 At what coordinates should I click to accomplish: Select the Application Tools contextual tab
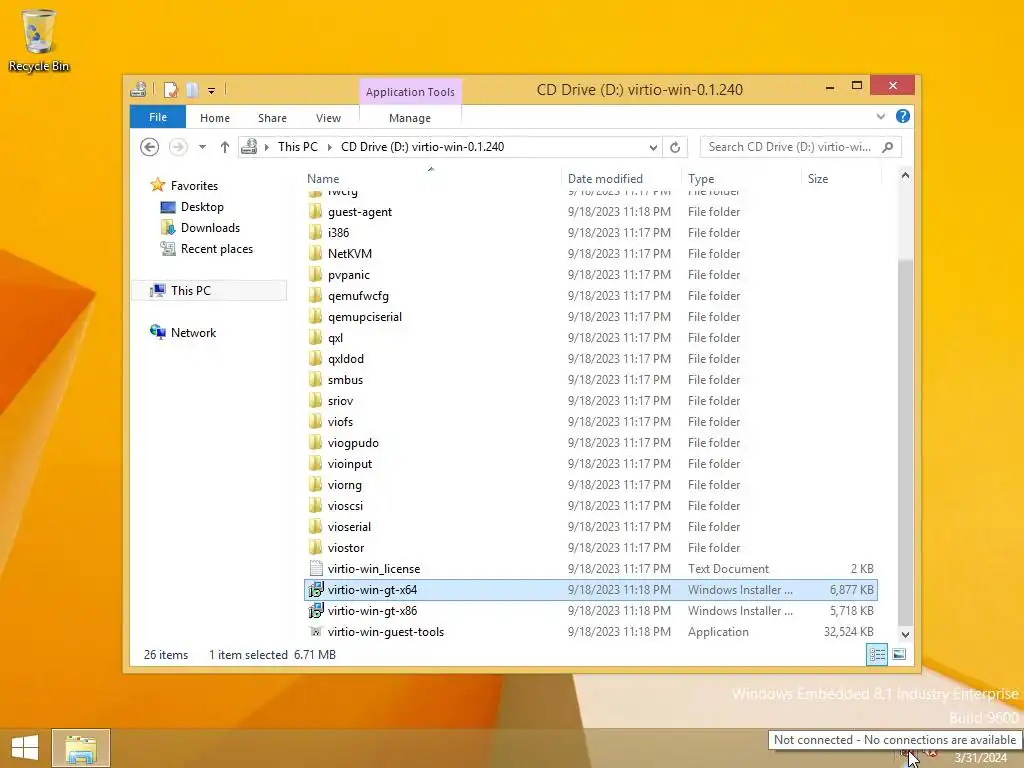click(410, 92)
